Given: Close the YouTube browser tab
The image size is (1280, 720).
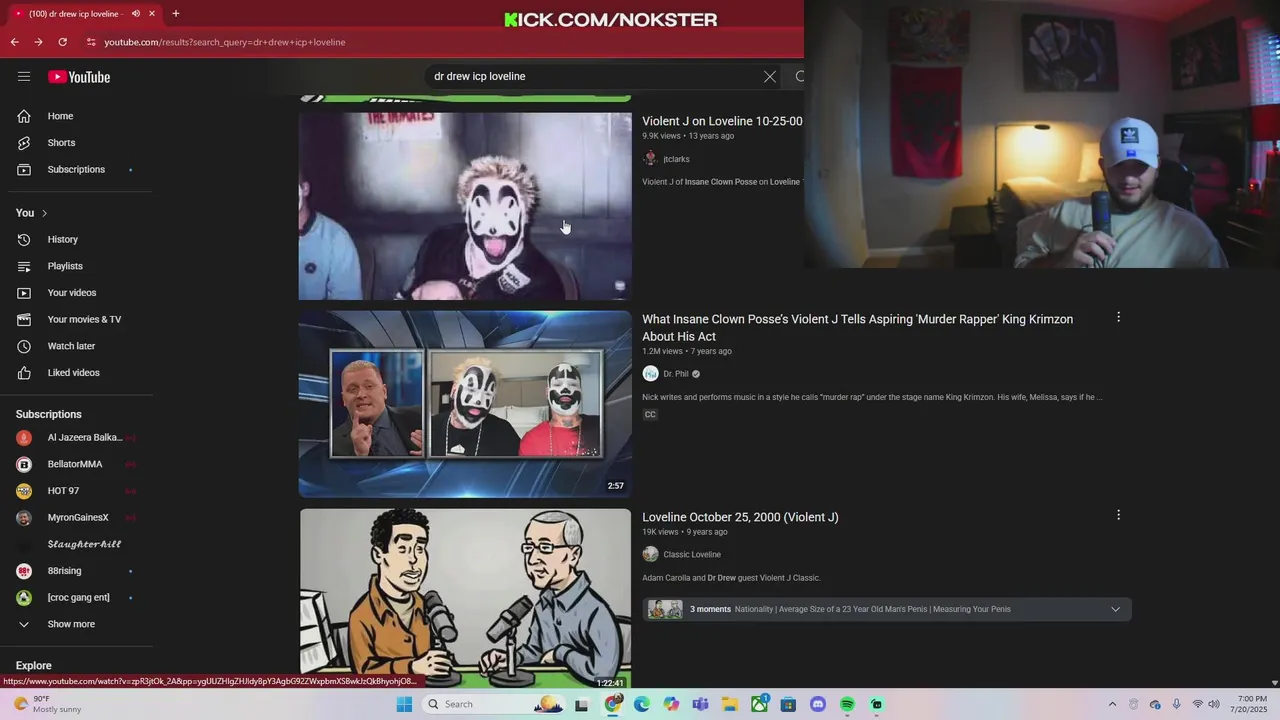Looking at the screenshot, I should [x=152, y=14].
